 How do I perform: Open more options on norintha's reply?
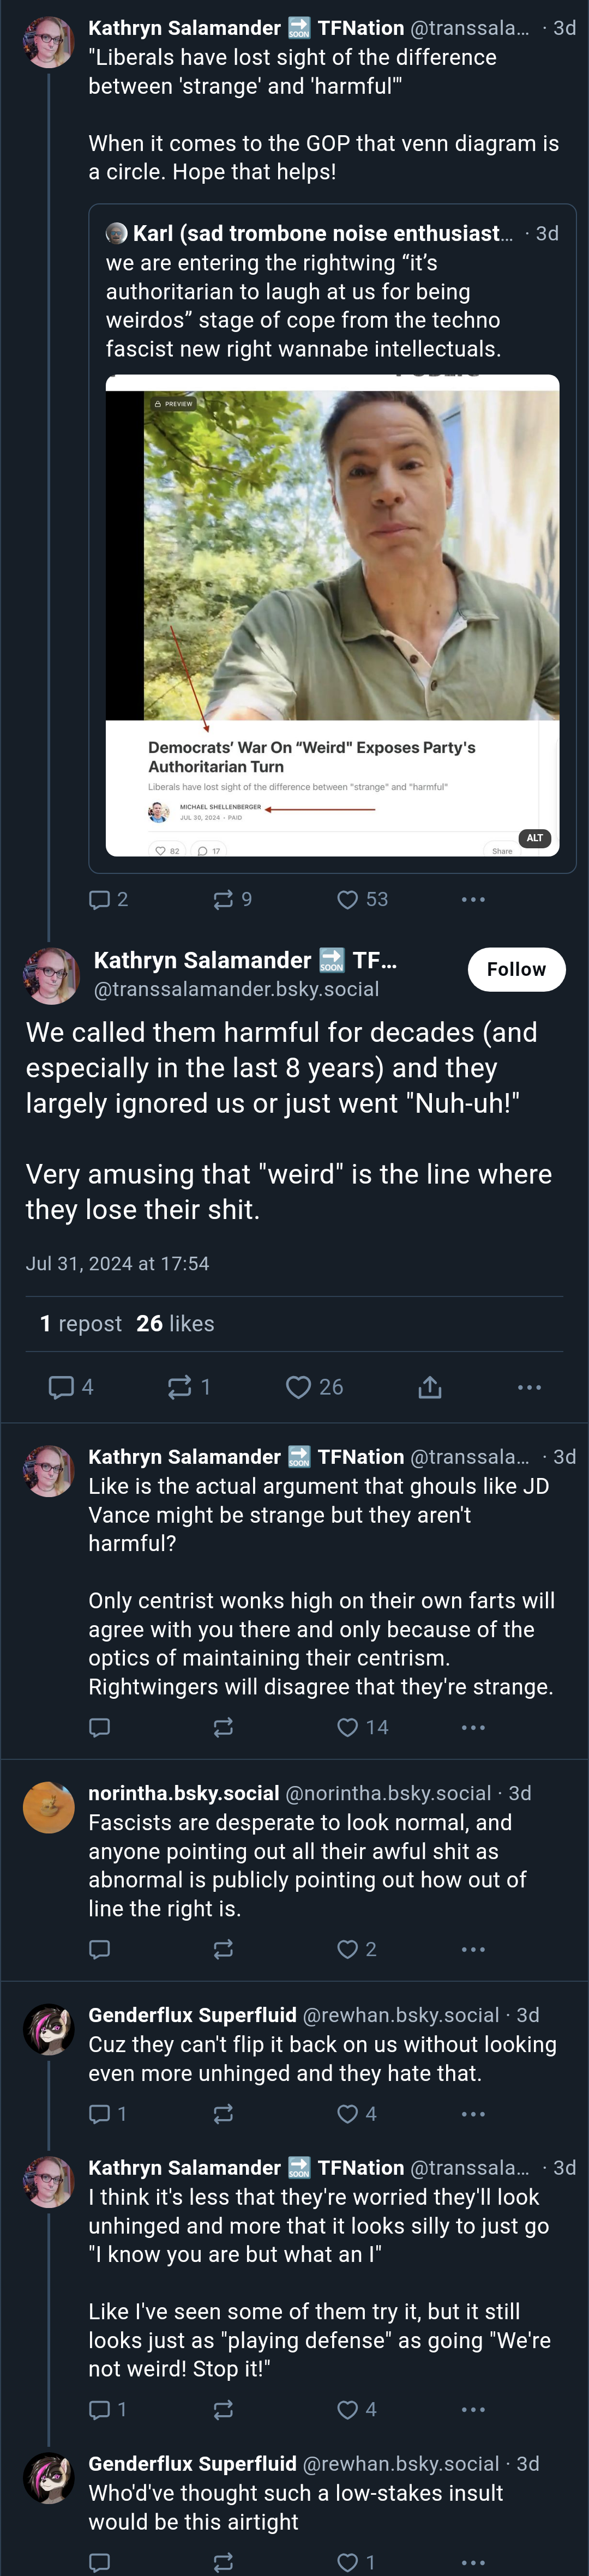tap(473, 1949)
